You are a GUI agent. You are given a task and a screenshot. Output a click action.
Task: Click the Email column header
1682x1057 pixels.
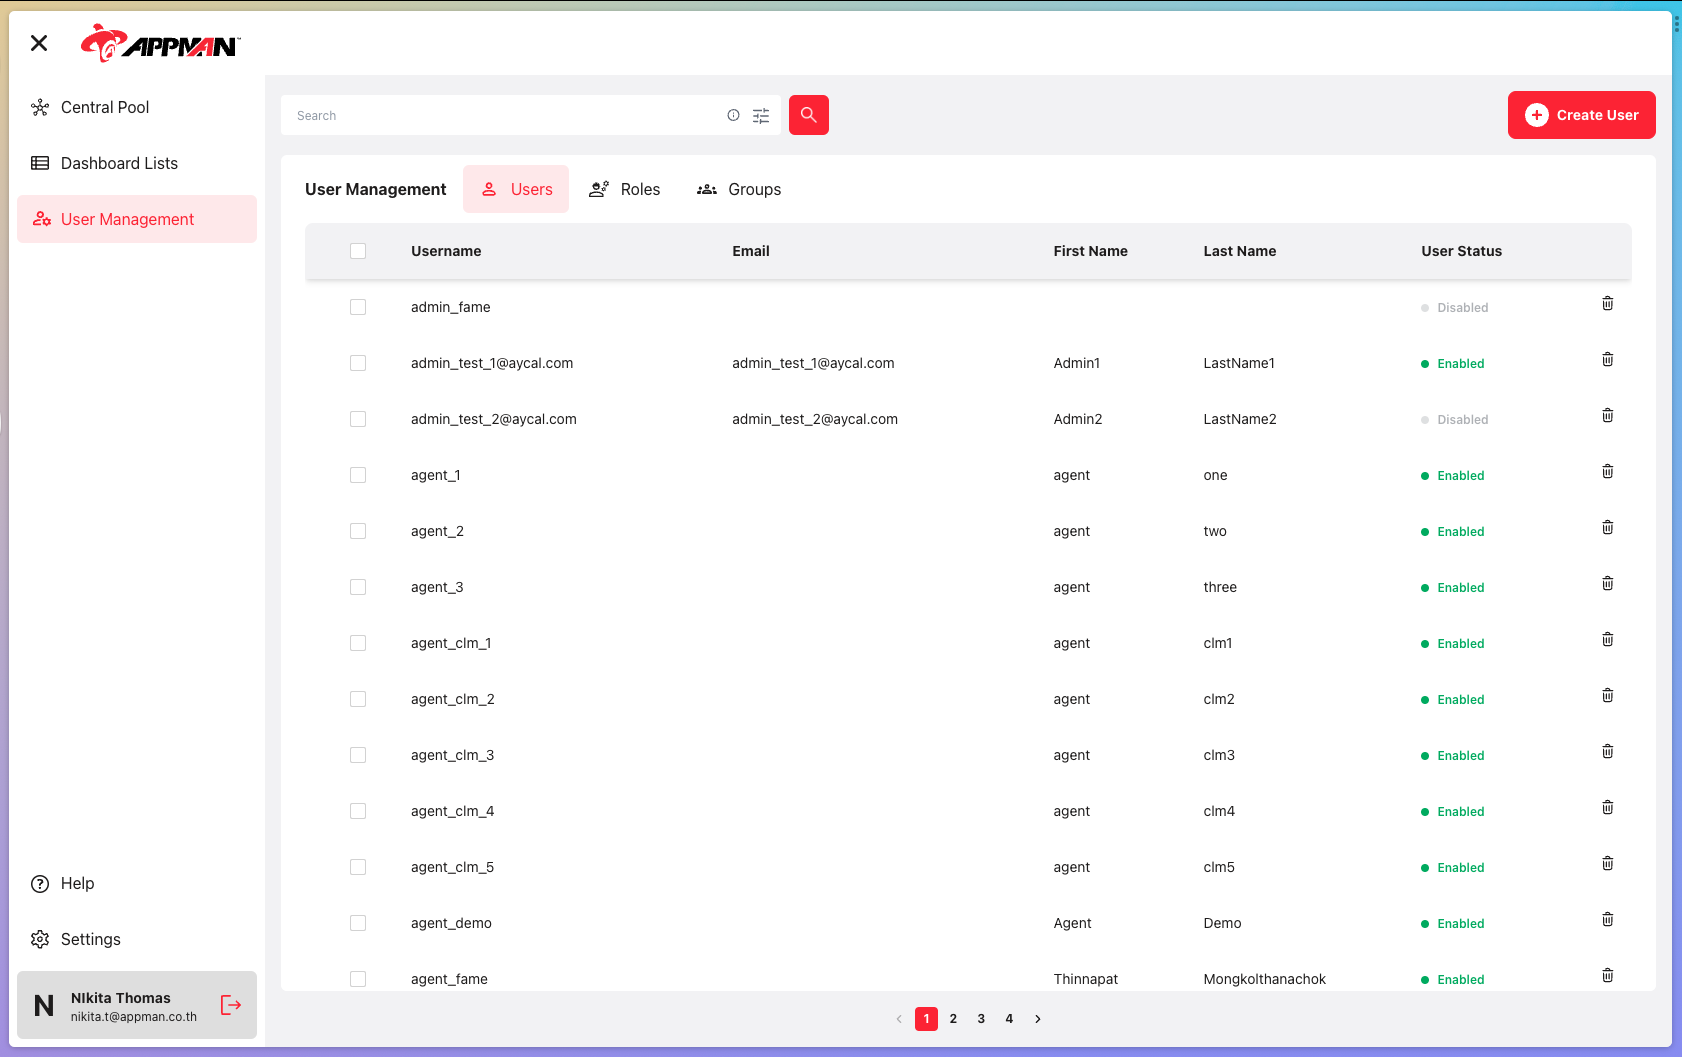(x=751, y=251)
